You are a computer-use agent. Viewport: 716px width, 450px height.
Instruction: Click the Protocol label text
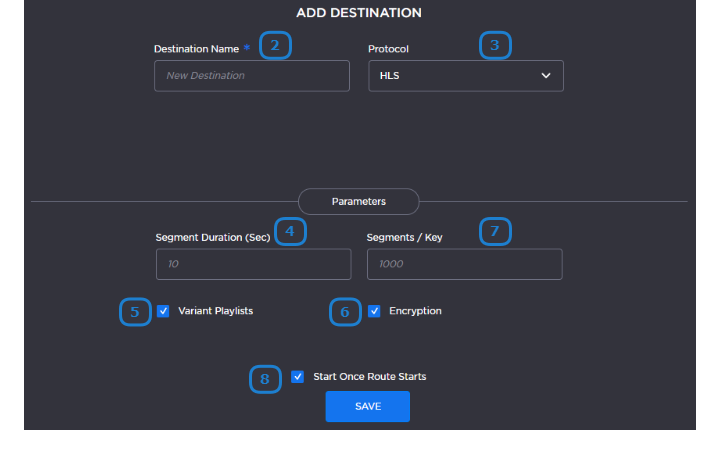point(389,48)
